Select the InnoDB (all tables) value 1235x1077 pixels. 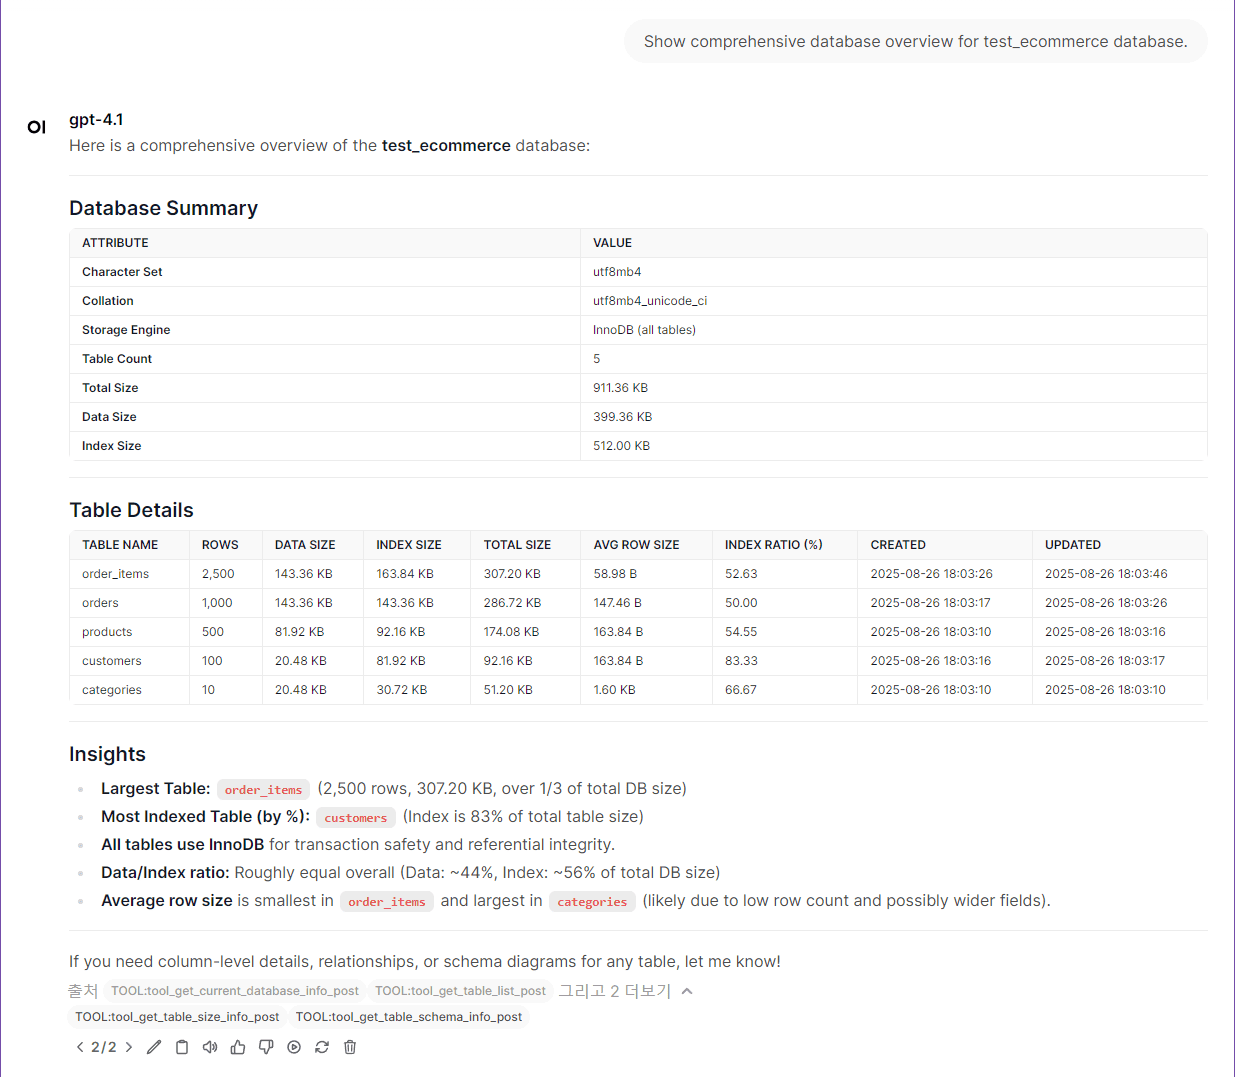[x=644, y=330]
